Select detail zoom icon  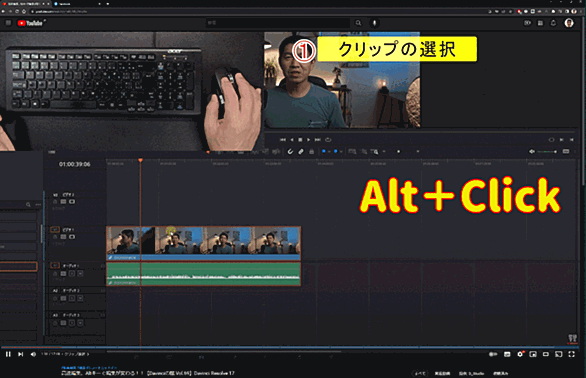364,151
